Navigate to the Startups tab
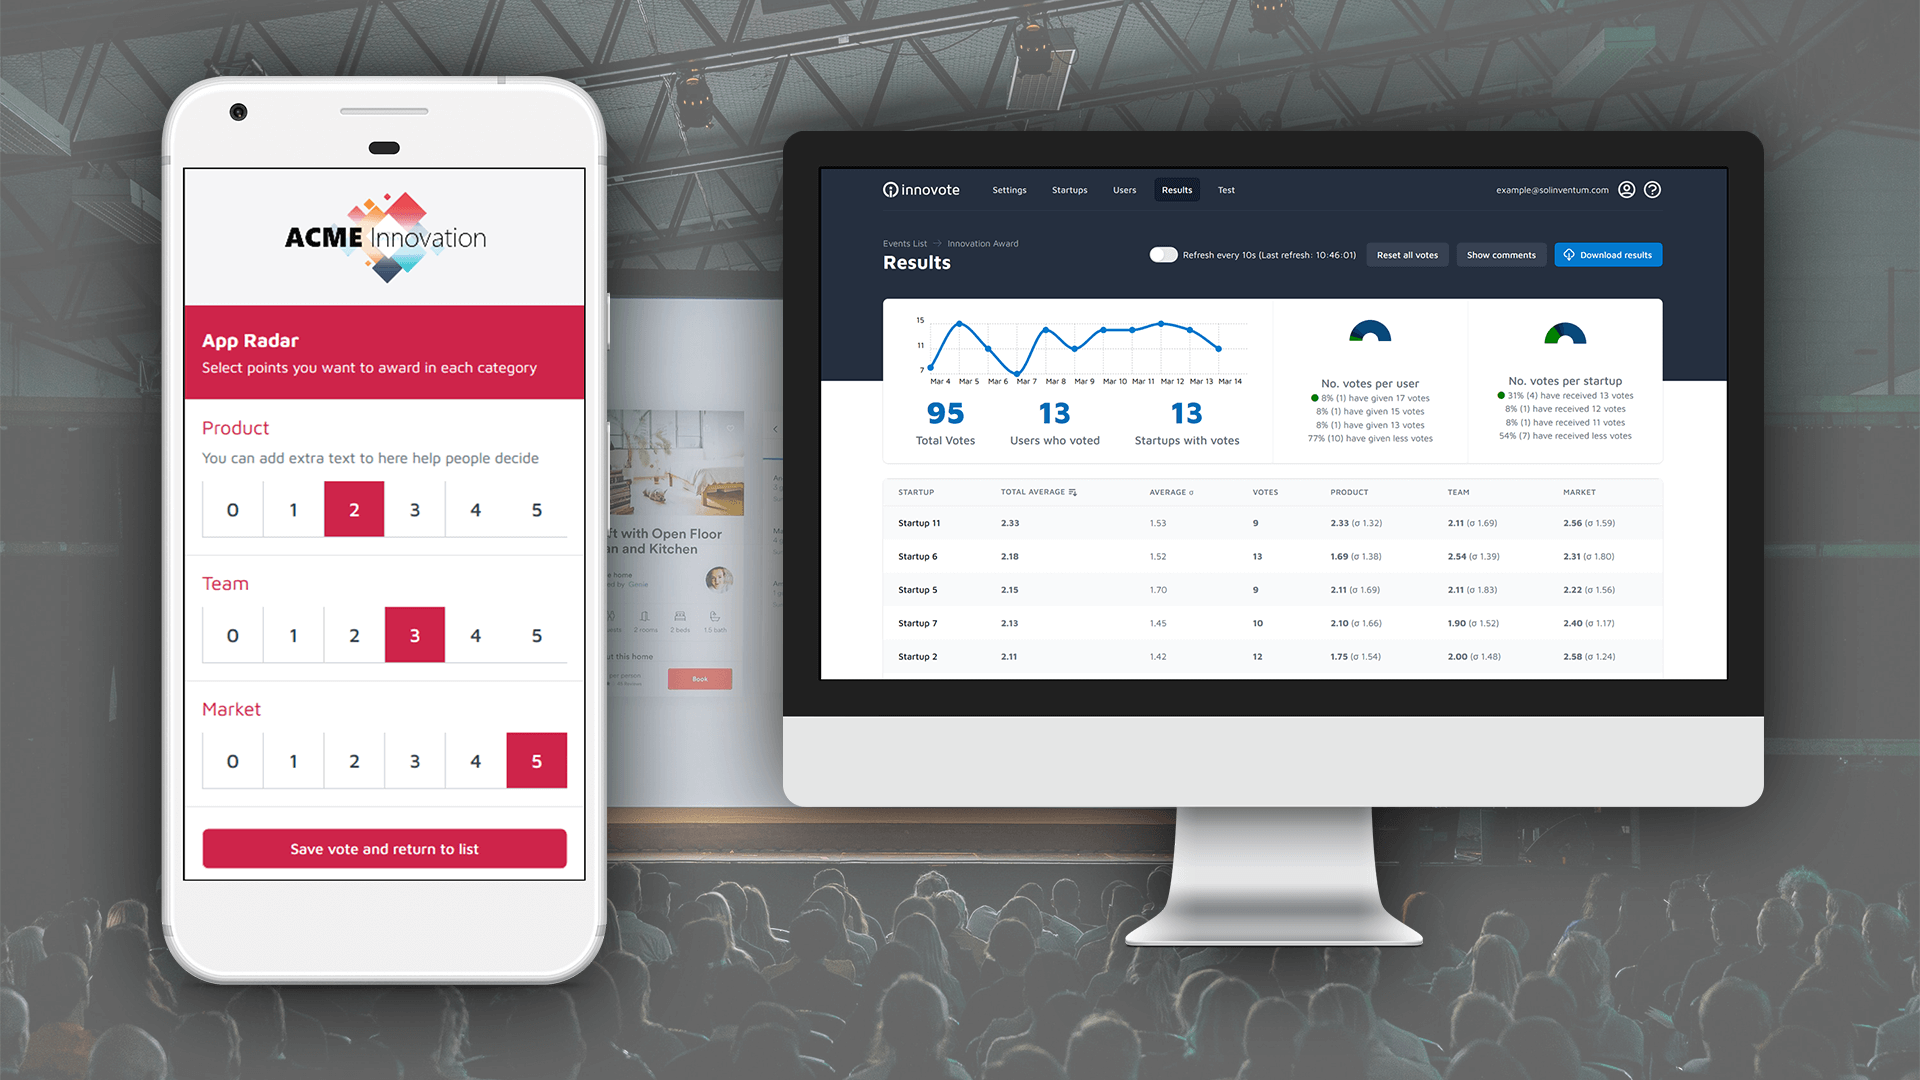 1068,190
